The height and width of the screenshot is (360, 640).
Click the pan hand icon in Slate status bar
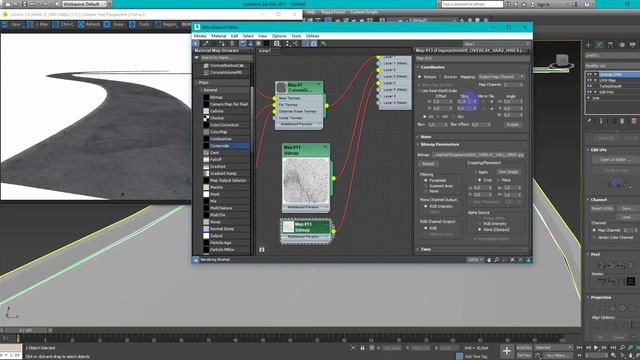pyautogui.click(x=489, y=260)
